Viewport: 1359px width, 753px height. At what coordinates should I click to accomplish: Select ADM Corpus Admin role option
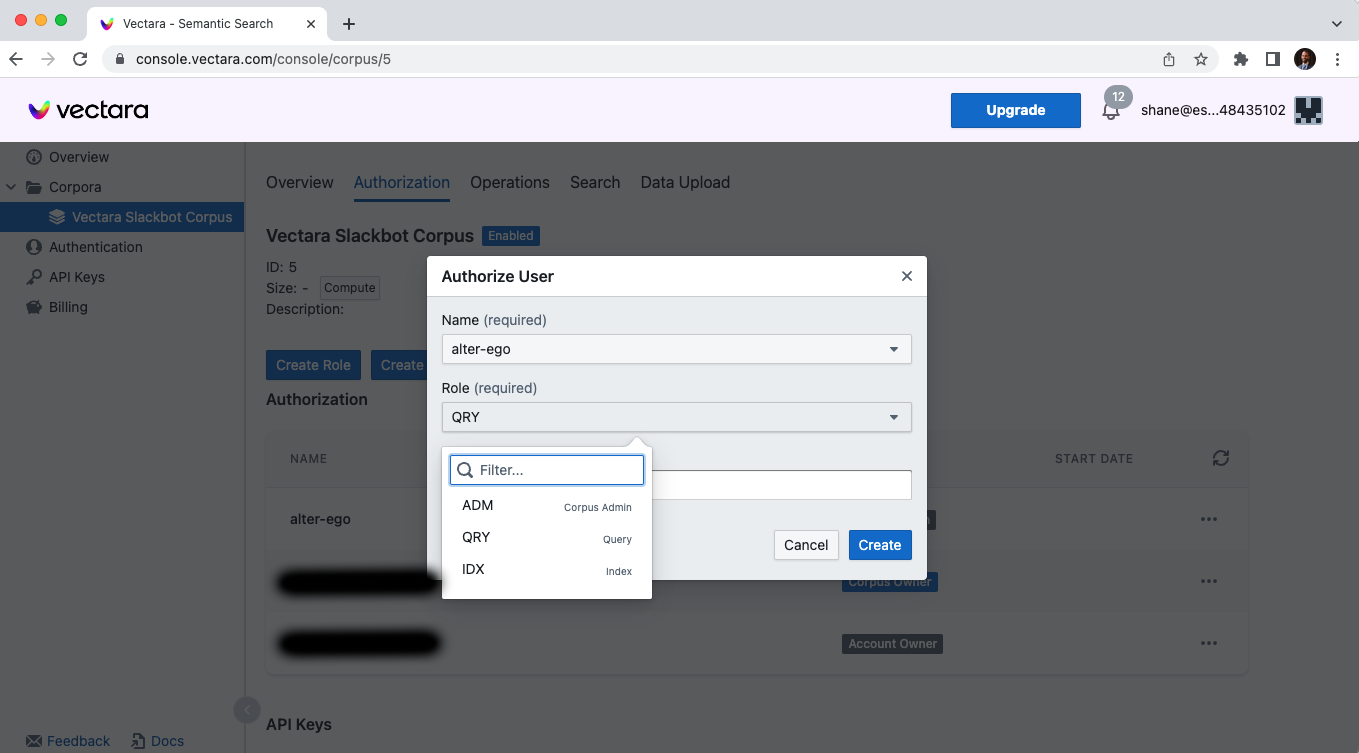click(x=546, y=506)
